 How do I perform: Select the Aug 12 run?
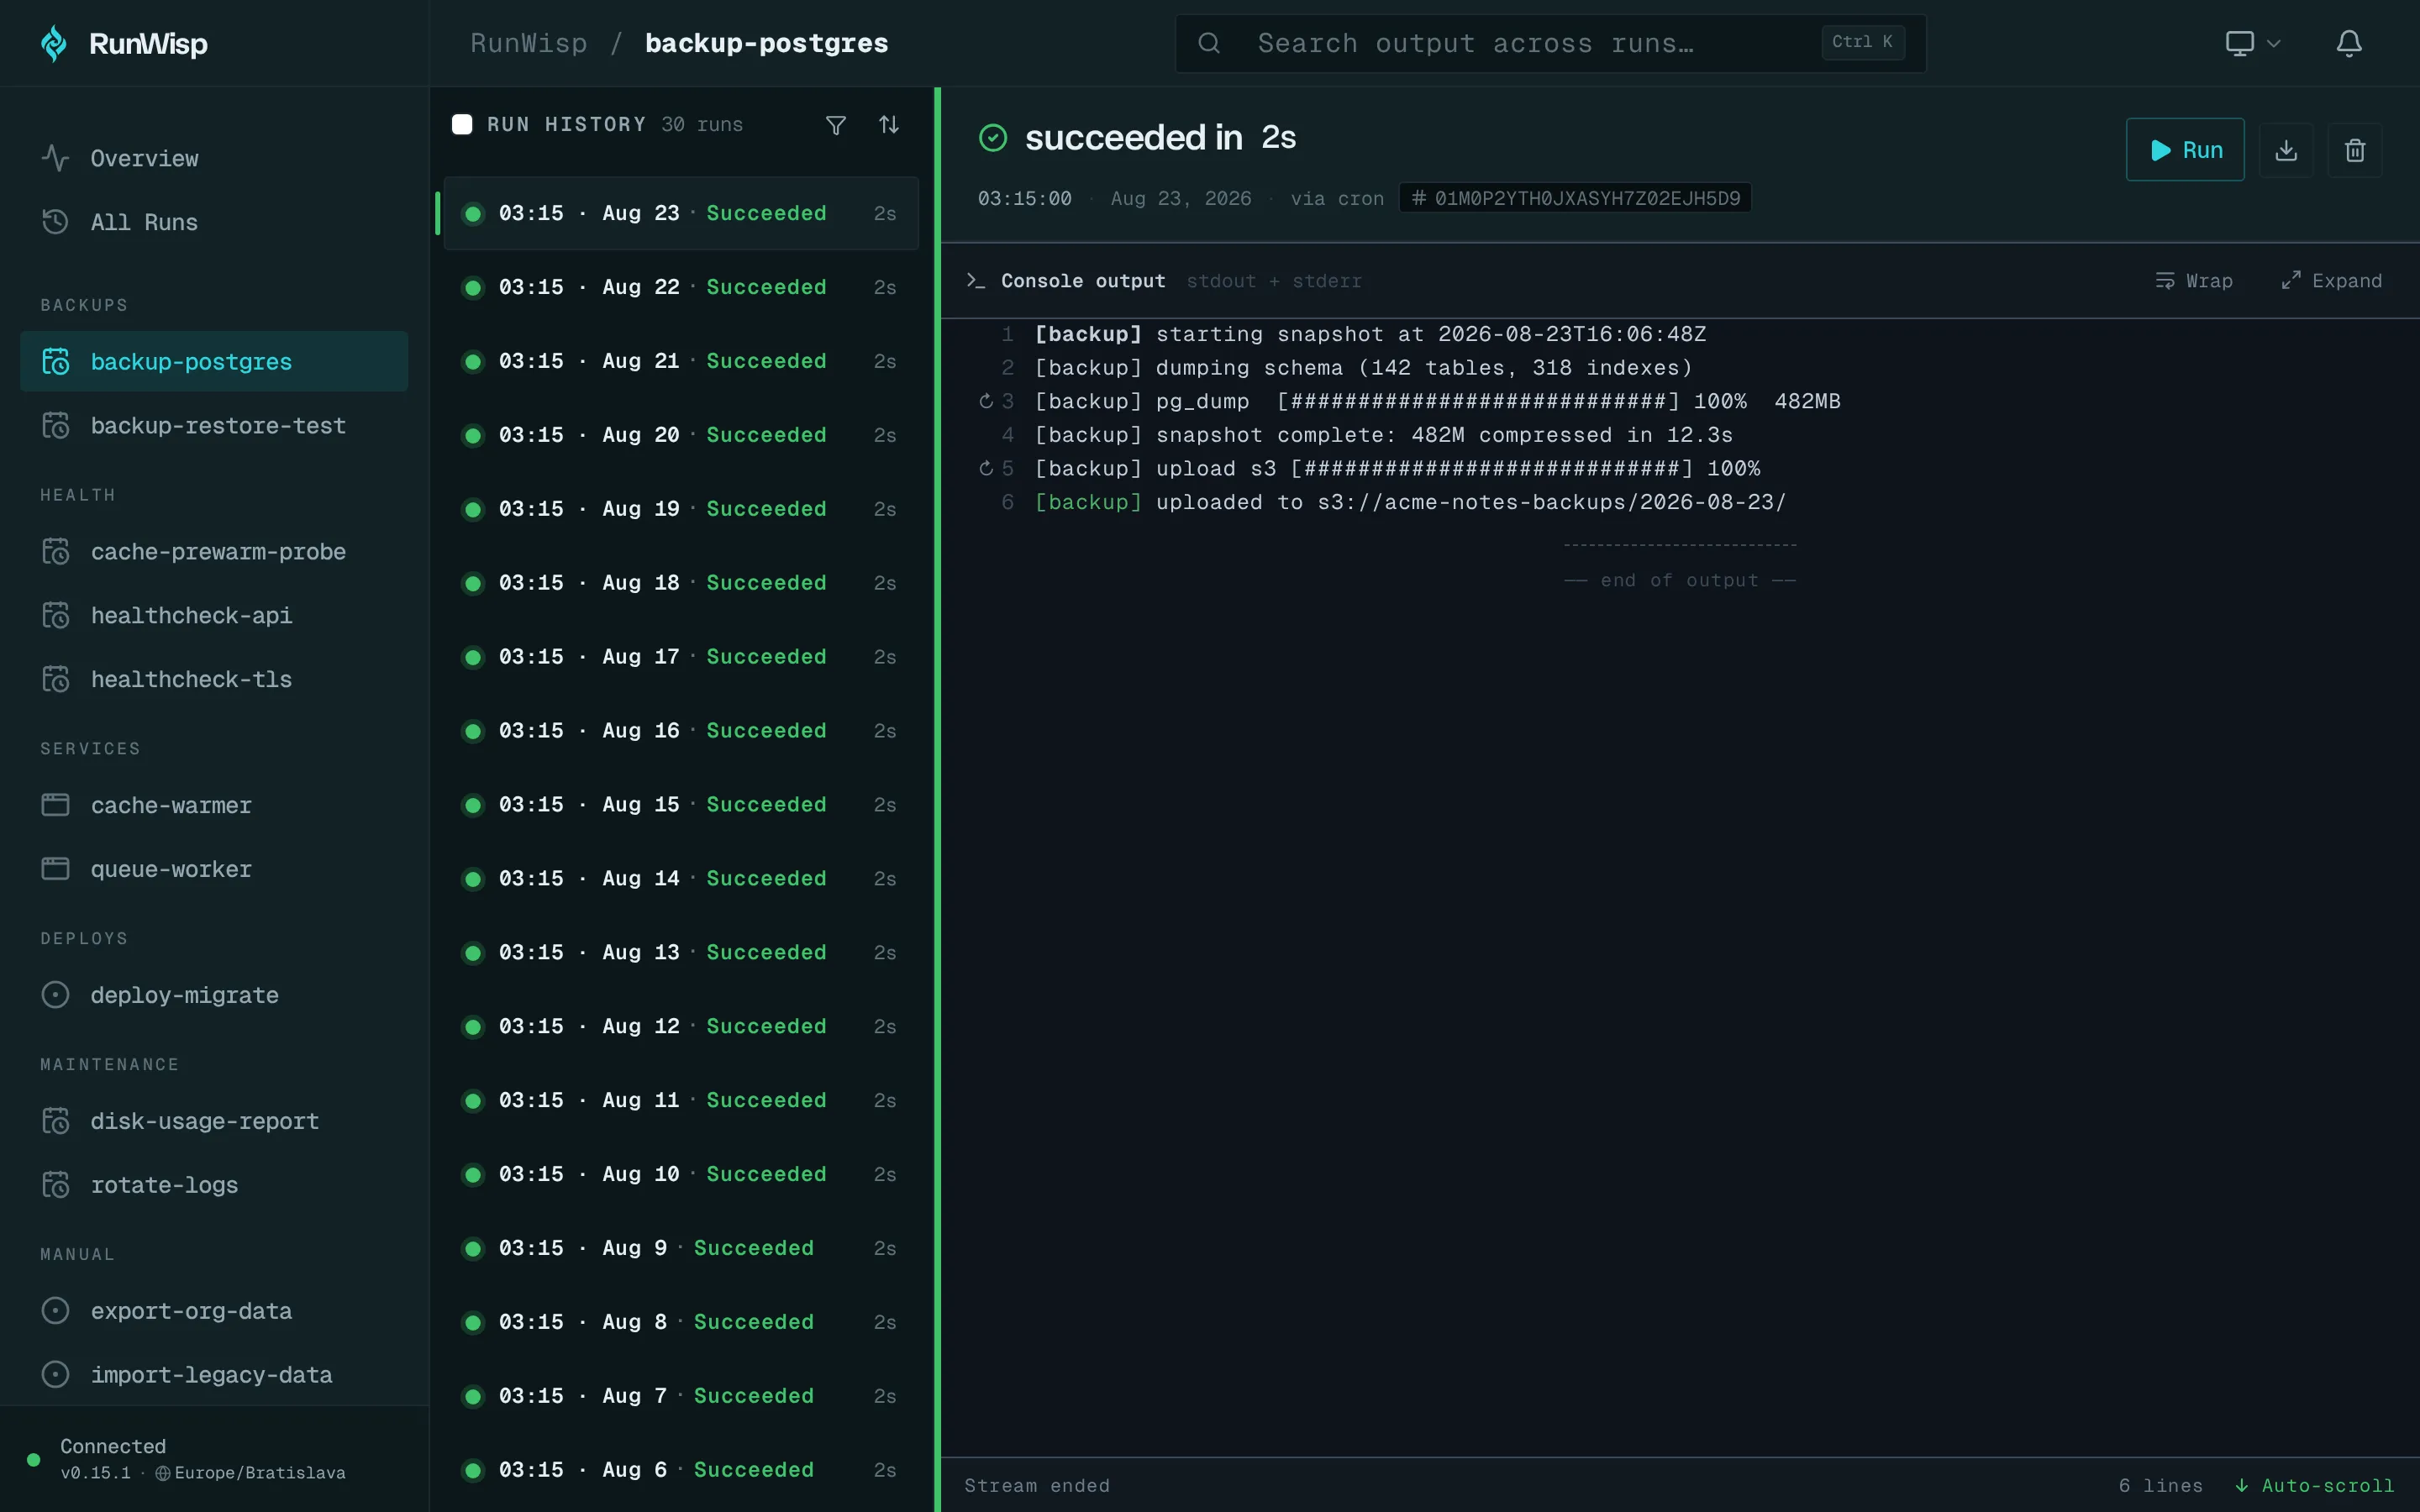point(681,1026)
